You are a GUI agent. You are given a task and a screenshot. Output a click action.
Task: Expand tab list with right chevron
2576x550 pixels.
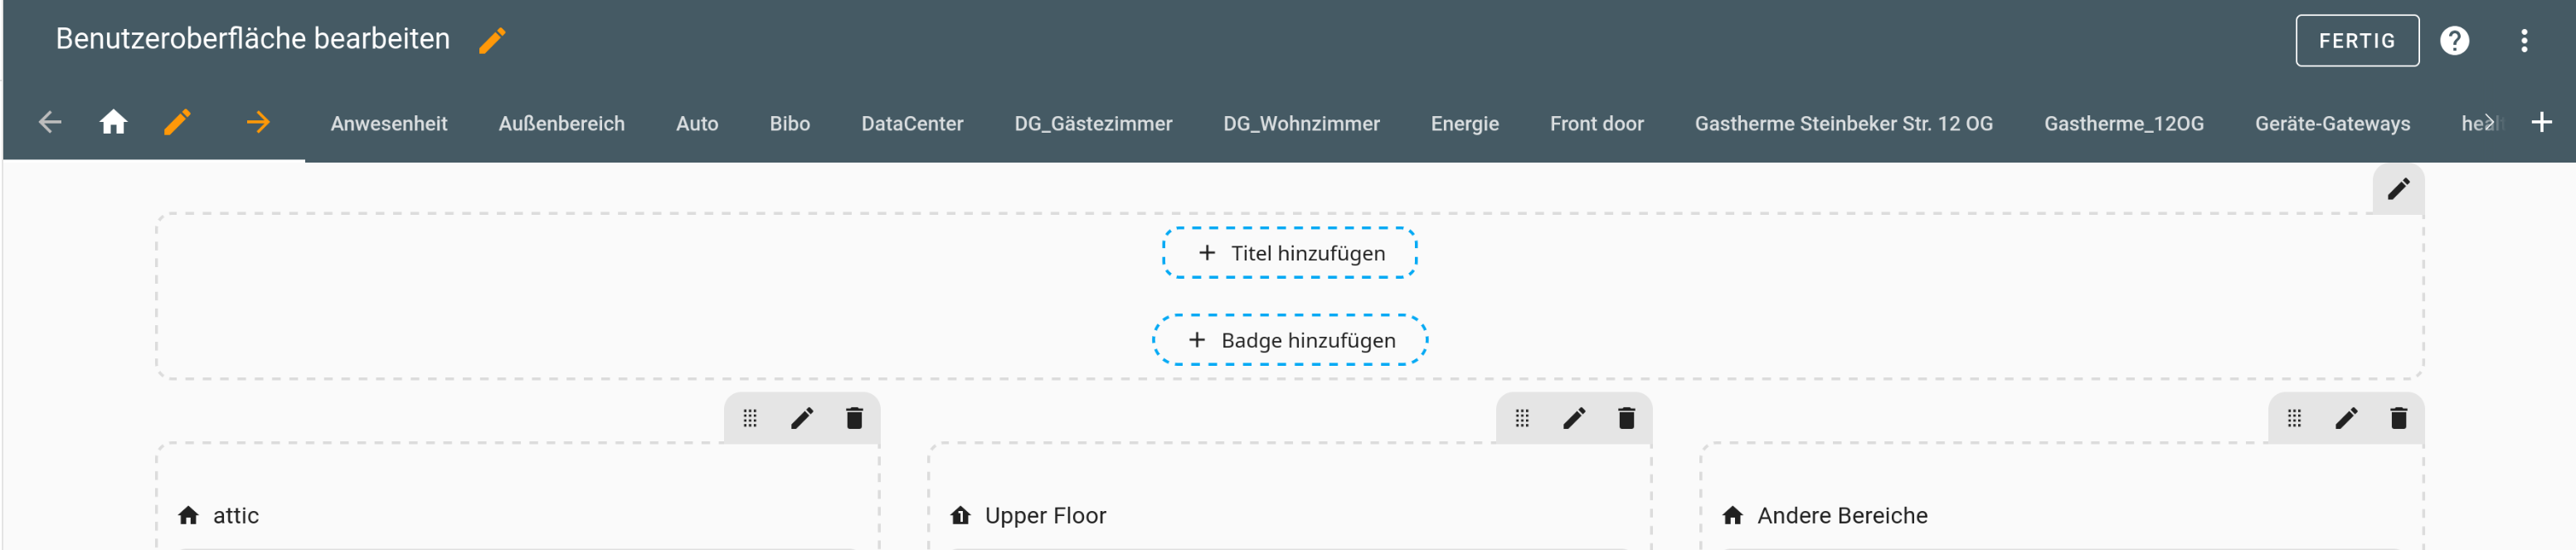[x=2490, y=122]
